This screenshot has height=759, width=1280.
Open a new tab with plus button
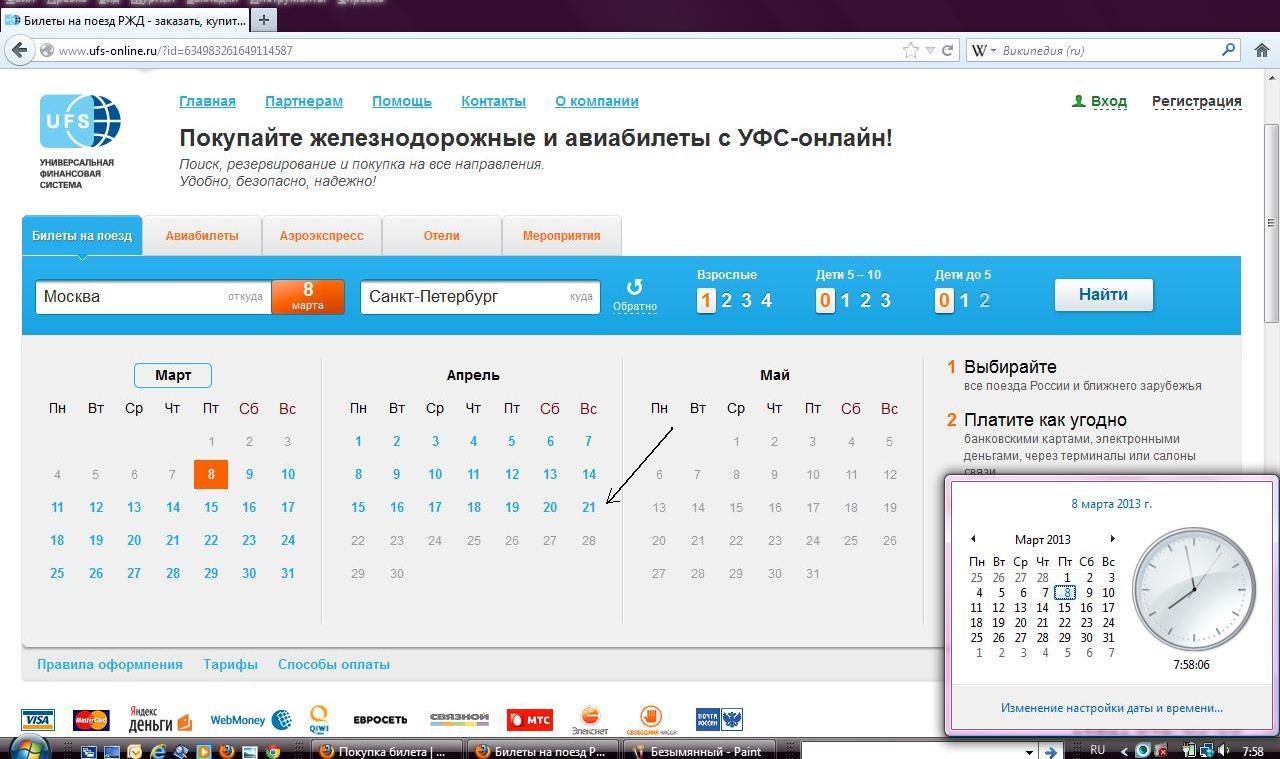pos(263,19)
